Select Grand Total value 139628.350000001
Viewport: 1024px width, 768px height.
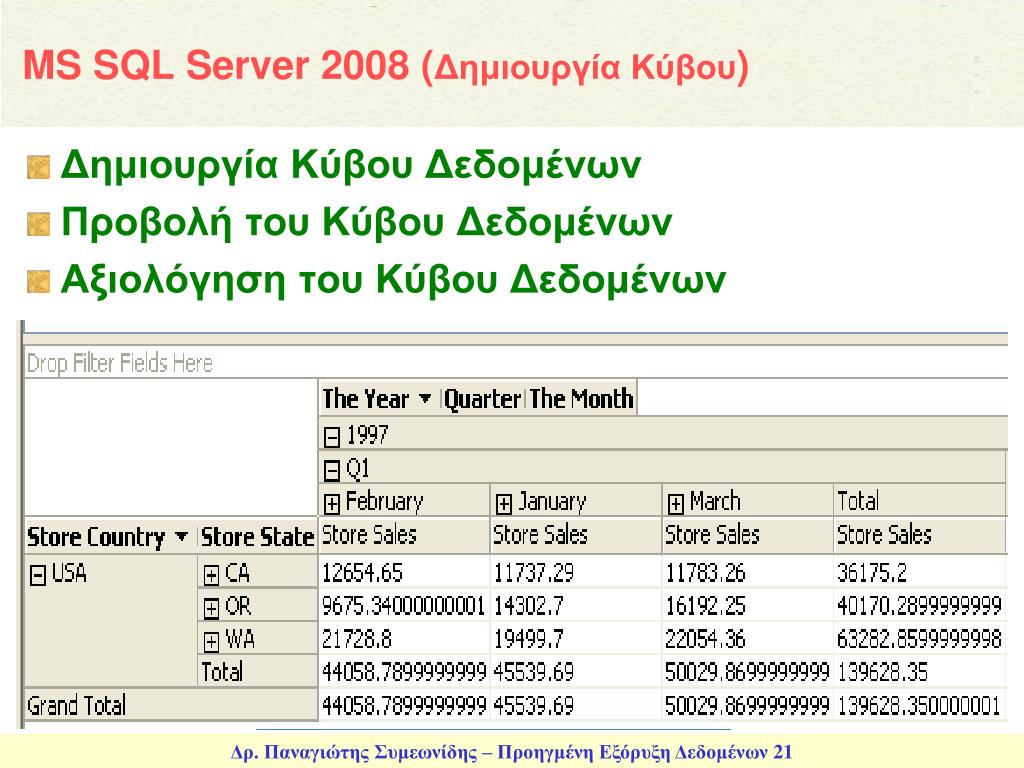click(x=919, y=705)
